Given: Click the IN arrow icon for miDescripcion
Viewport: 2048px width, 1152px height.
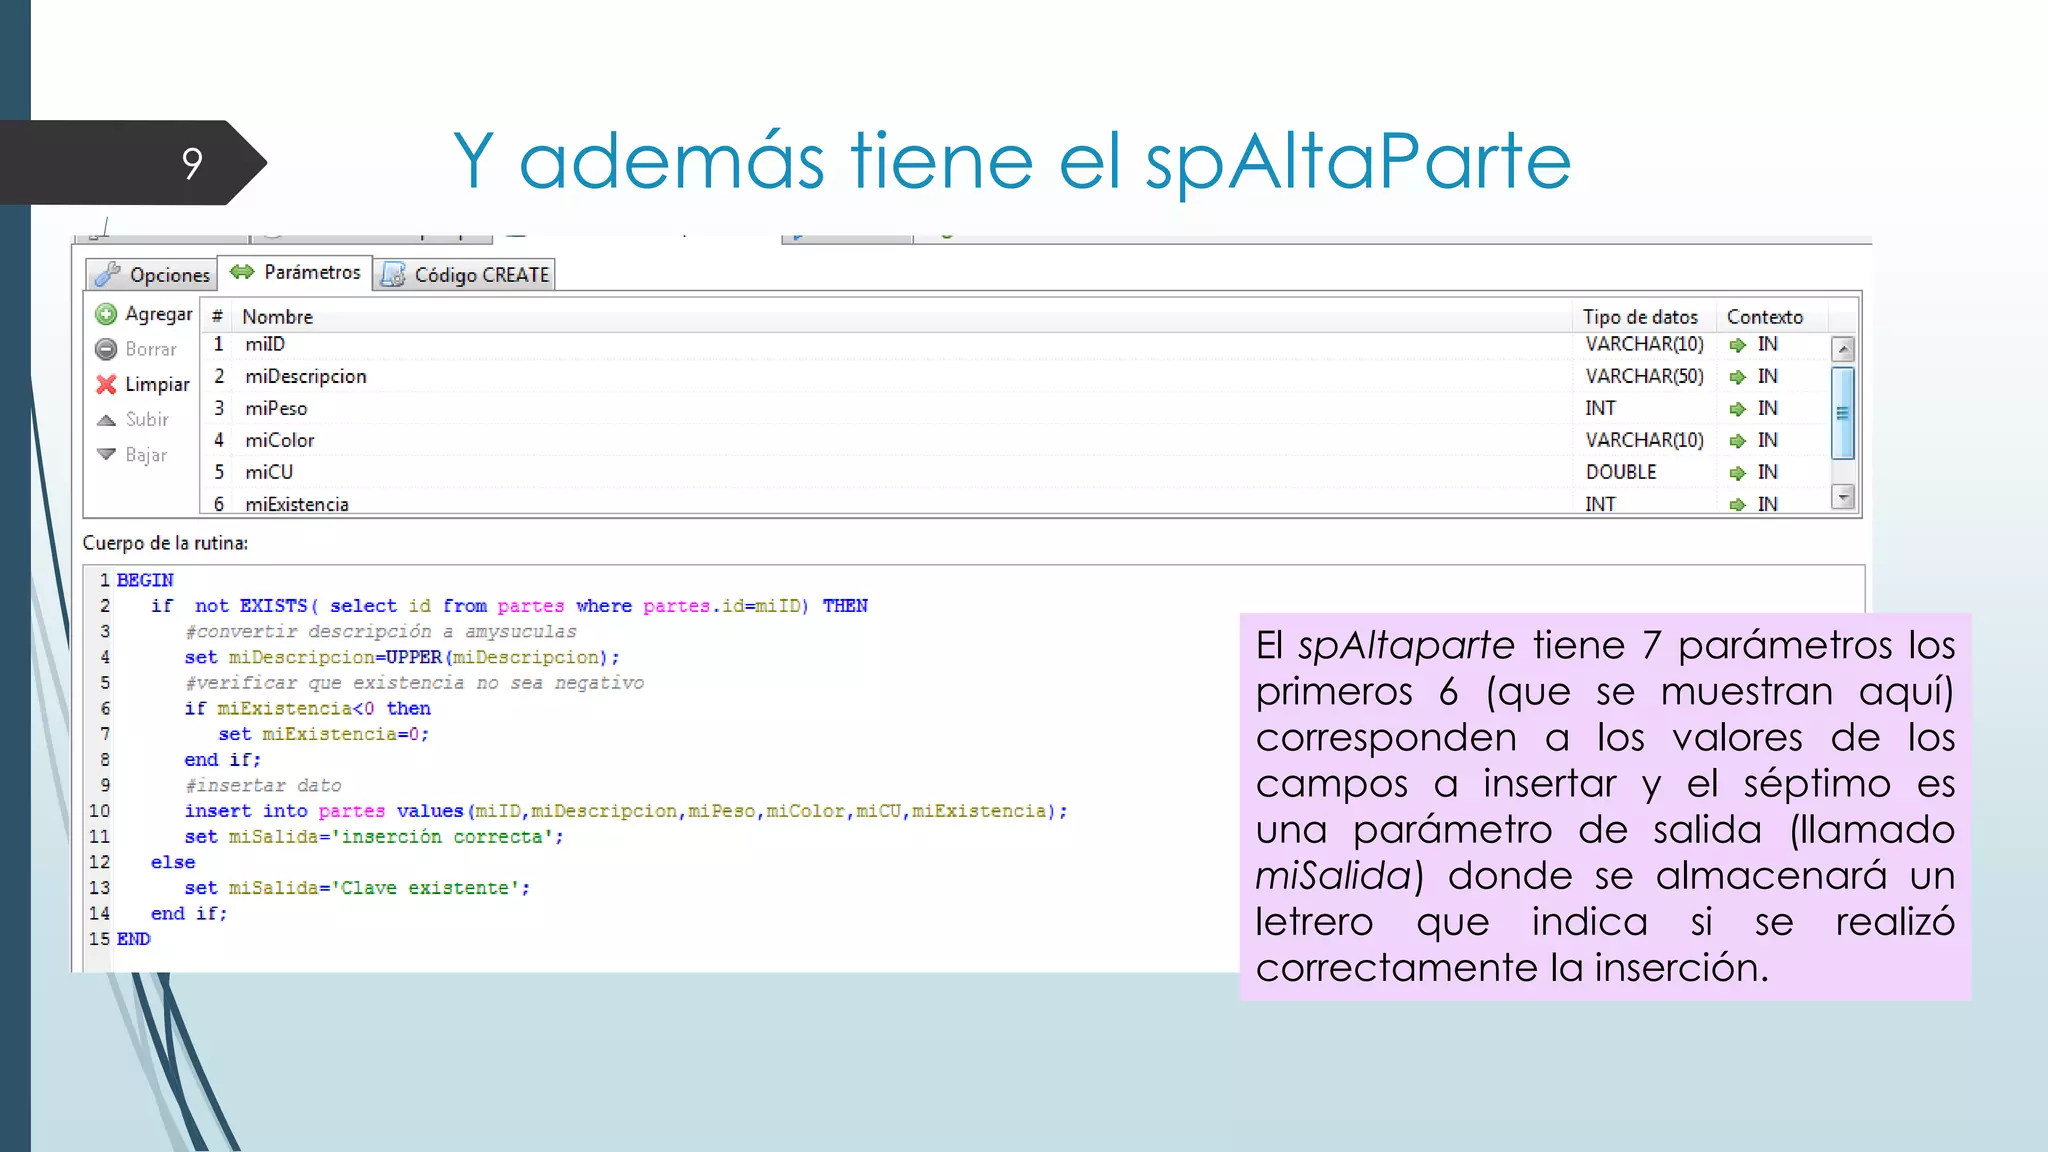Looking at the screenshot, I should click(x=1738, y=377).
